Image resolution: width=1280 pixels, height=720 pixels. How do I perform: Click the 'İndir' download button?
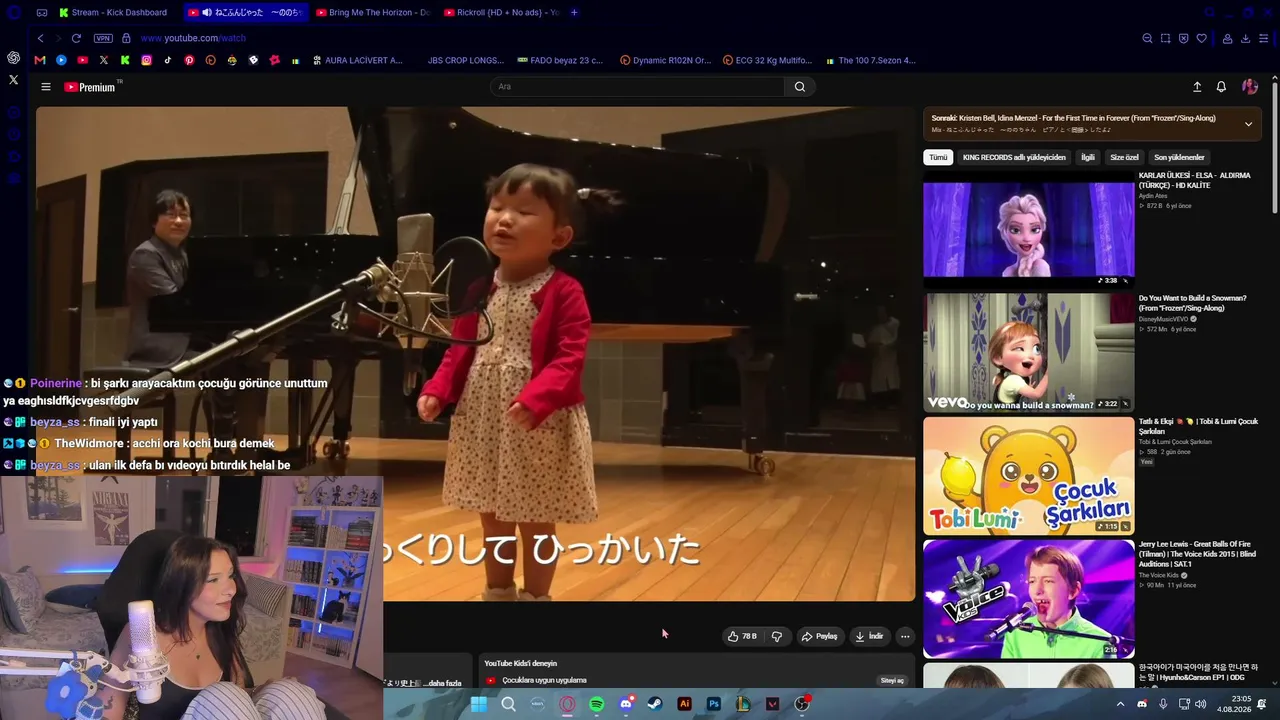(x=869, y=636)
